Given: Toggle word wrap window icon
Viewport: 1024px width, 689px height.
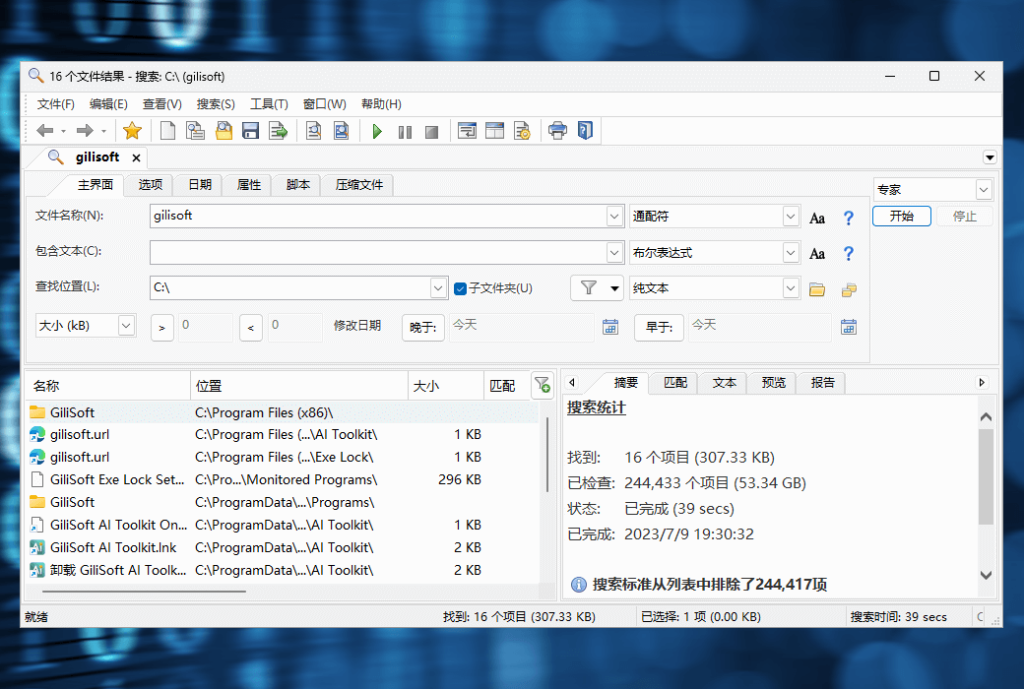Looking at the screenshot, I should point(467,131).
